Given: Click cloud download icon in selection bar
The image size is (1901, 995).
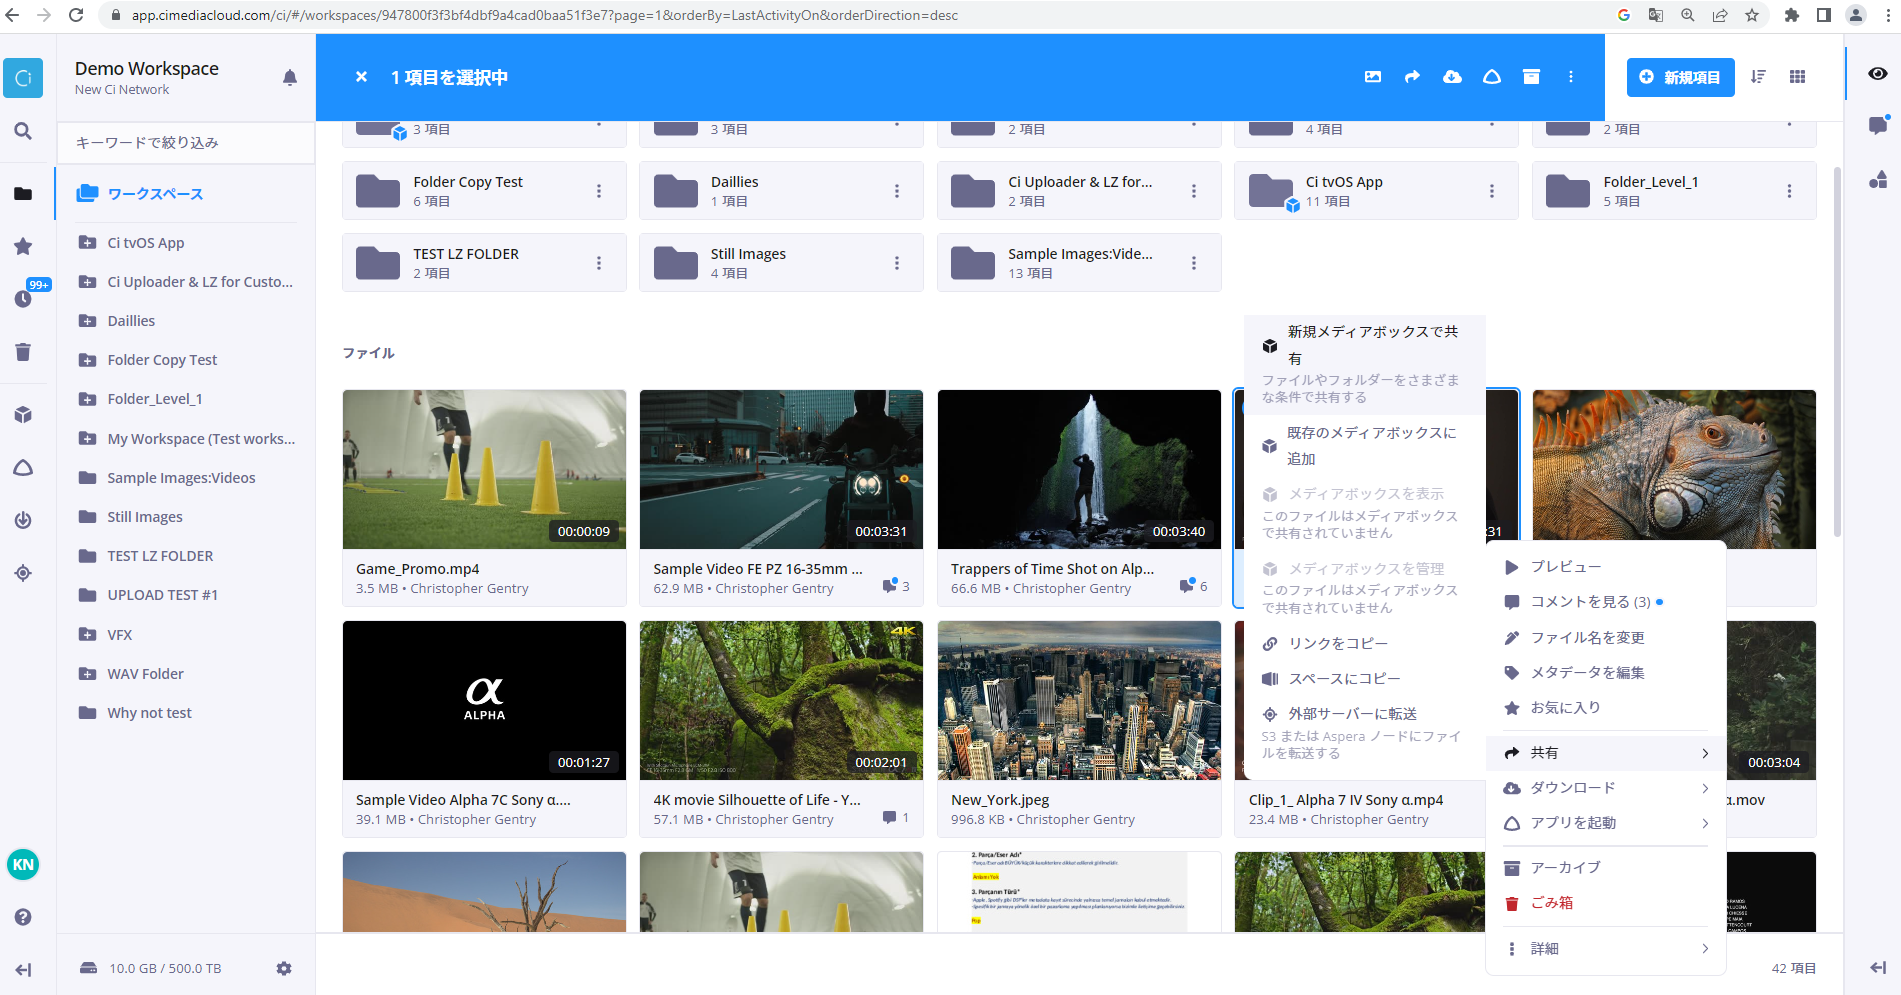Looking at the screenshot, I should [1452, 77].
